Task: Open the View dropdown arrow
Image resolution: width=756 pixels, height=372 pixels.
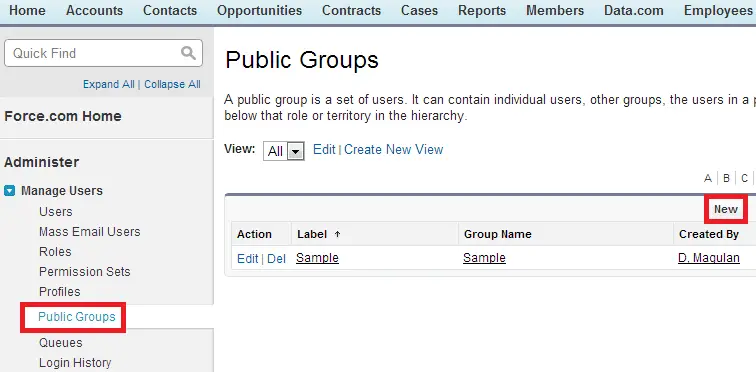Action: (x=295, y=151)
